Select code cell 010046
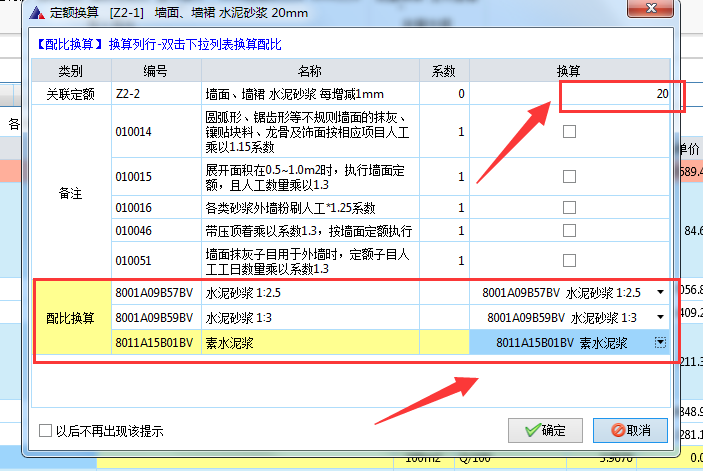The height and width of the screenshot is (471, 703). pyautogui.click(x=156, y=231)
